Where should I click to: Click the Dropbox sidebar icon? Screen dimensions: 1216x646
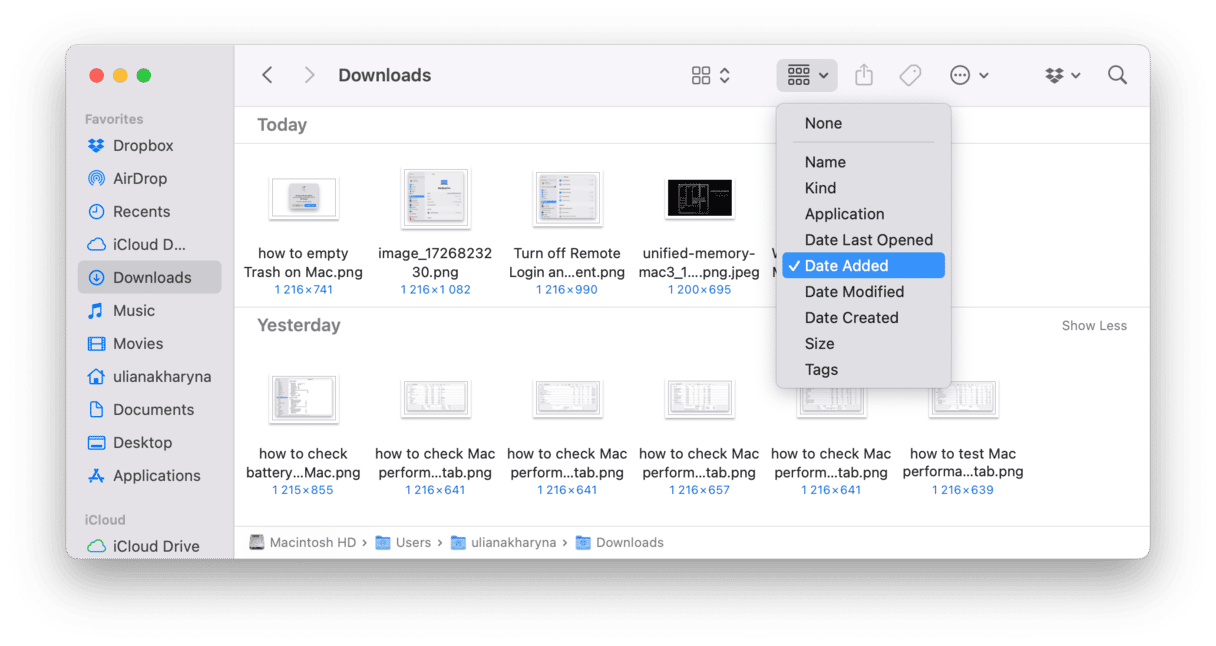tap(96, 145)
